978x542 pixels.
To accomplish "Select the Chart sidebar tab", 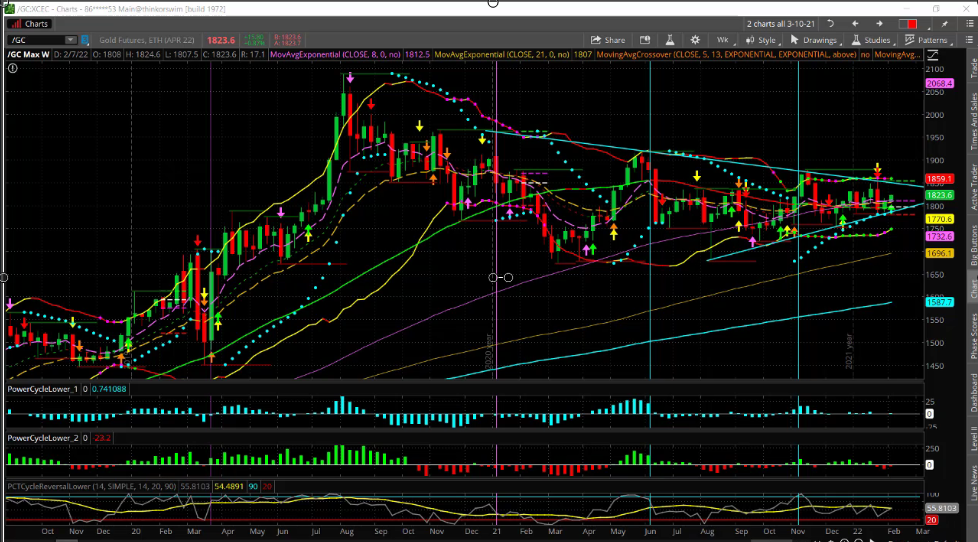I will coord(972,288).
